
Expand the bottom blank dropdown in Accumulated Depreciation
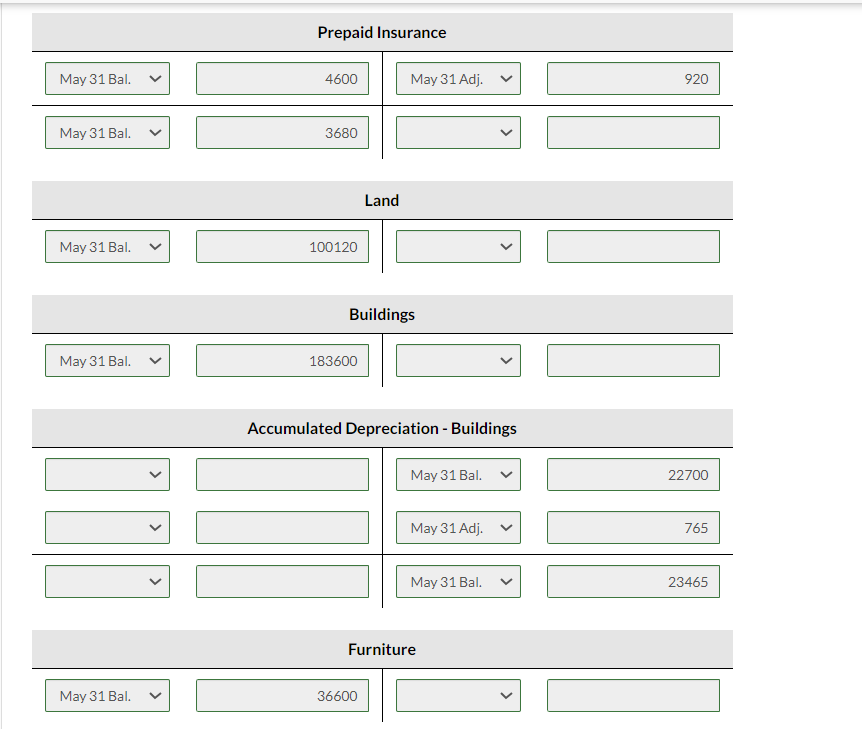tap(107, 581)
